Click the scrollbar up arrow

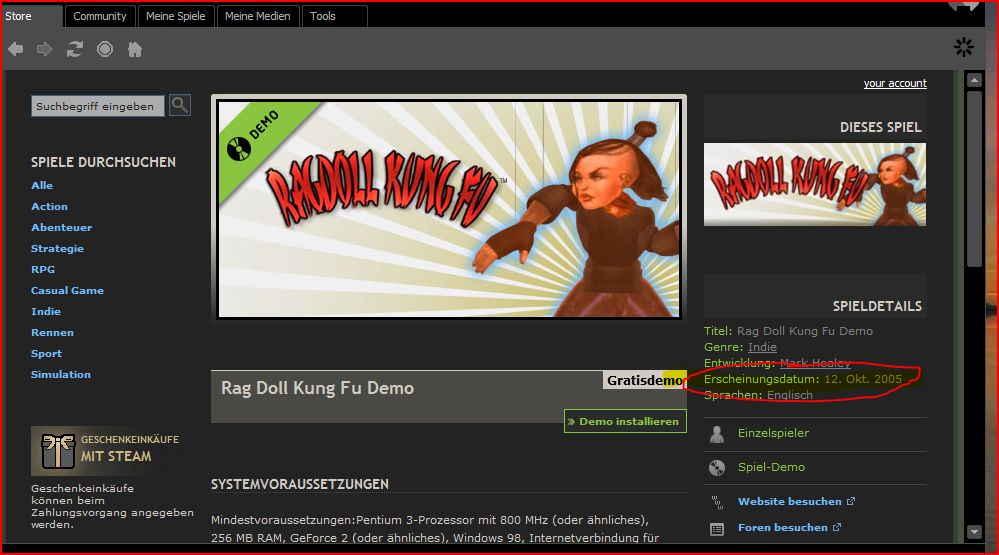click(974, 81)
